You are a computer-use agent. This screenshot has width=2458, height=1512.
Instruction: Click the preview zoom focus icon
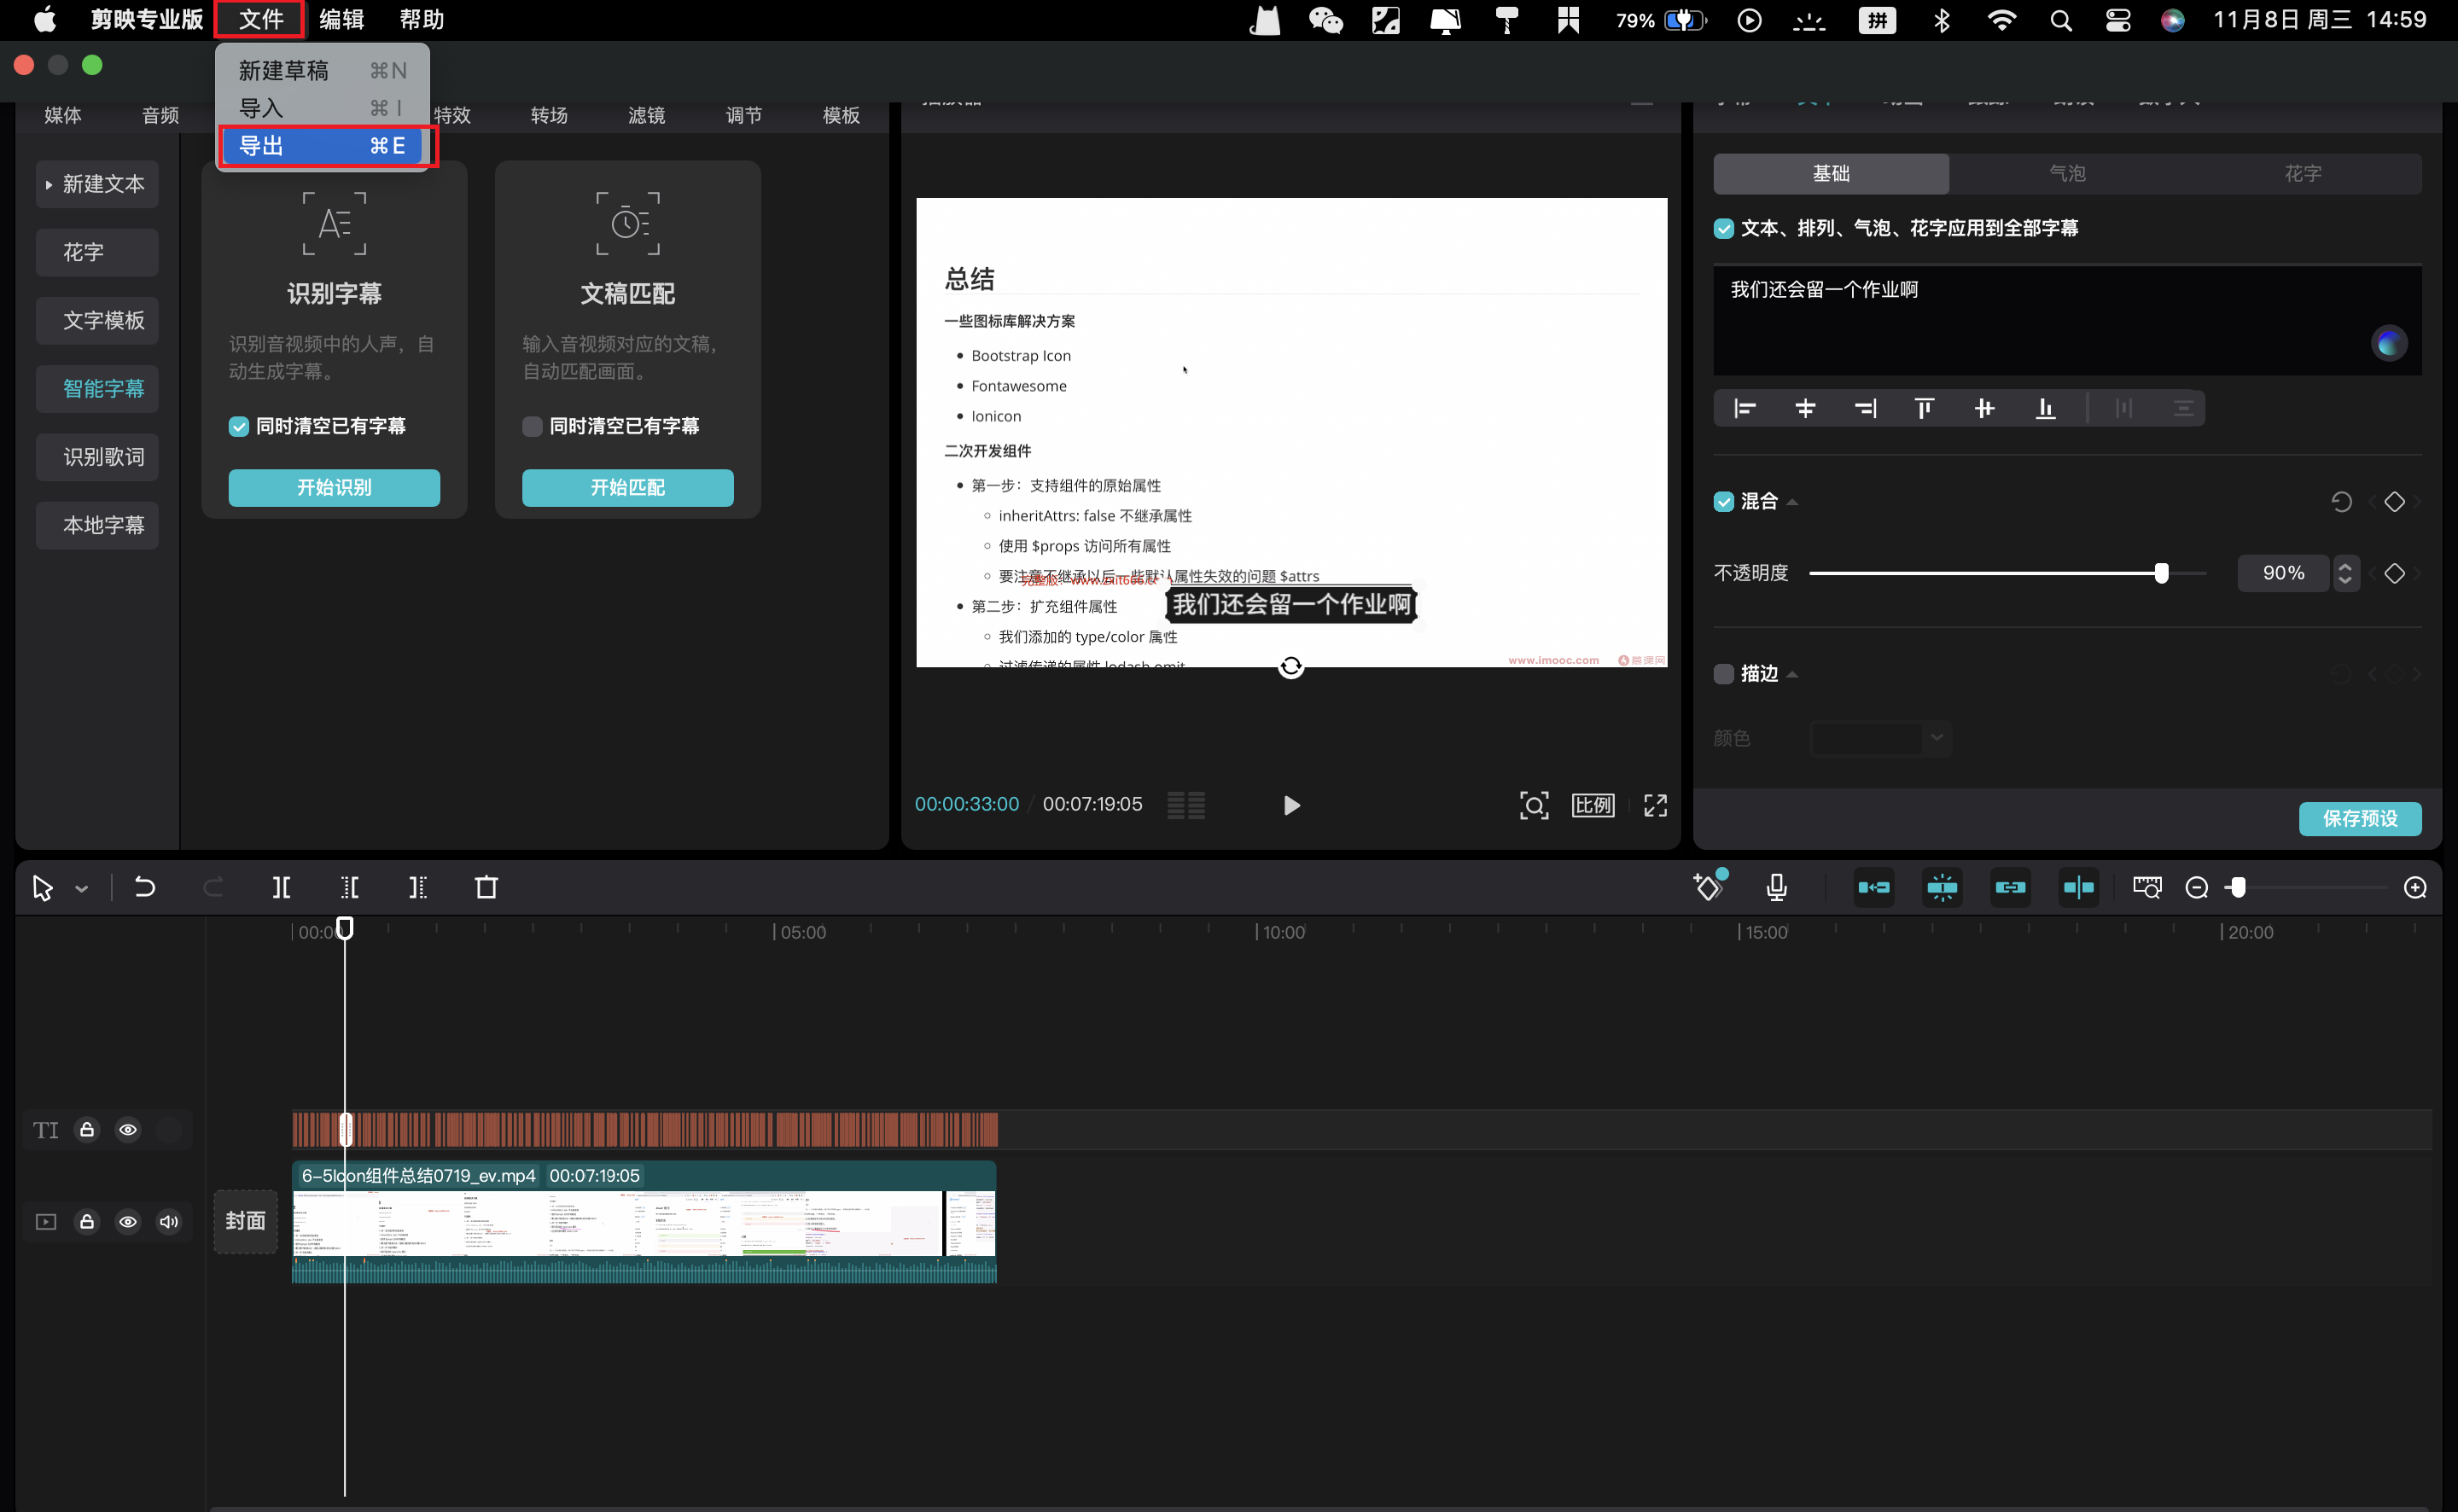click(1534, 805)
